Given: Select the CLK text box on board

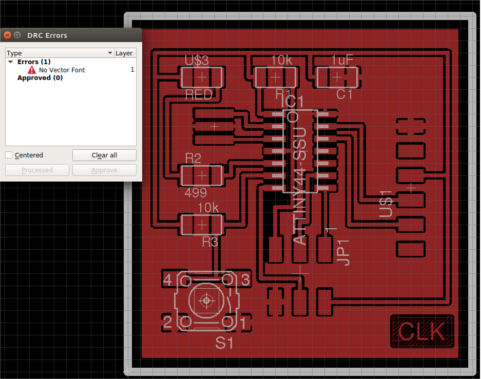Looking at the screenshot, I should point(422,331).
